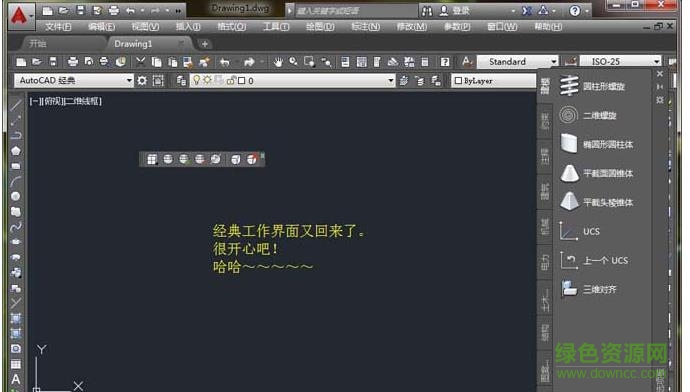Expand the undo history dropdown arrow in quick access
This screenshot has height=392, width=690.
point(142,11)
